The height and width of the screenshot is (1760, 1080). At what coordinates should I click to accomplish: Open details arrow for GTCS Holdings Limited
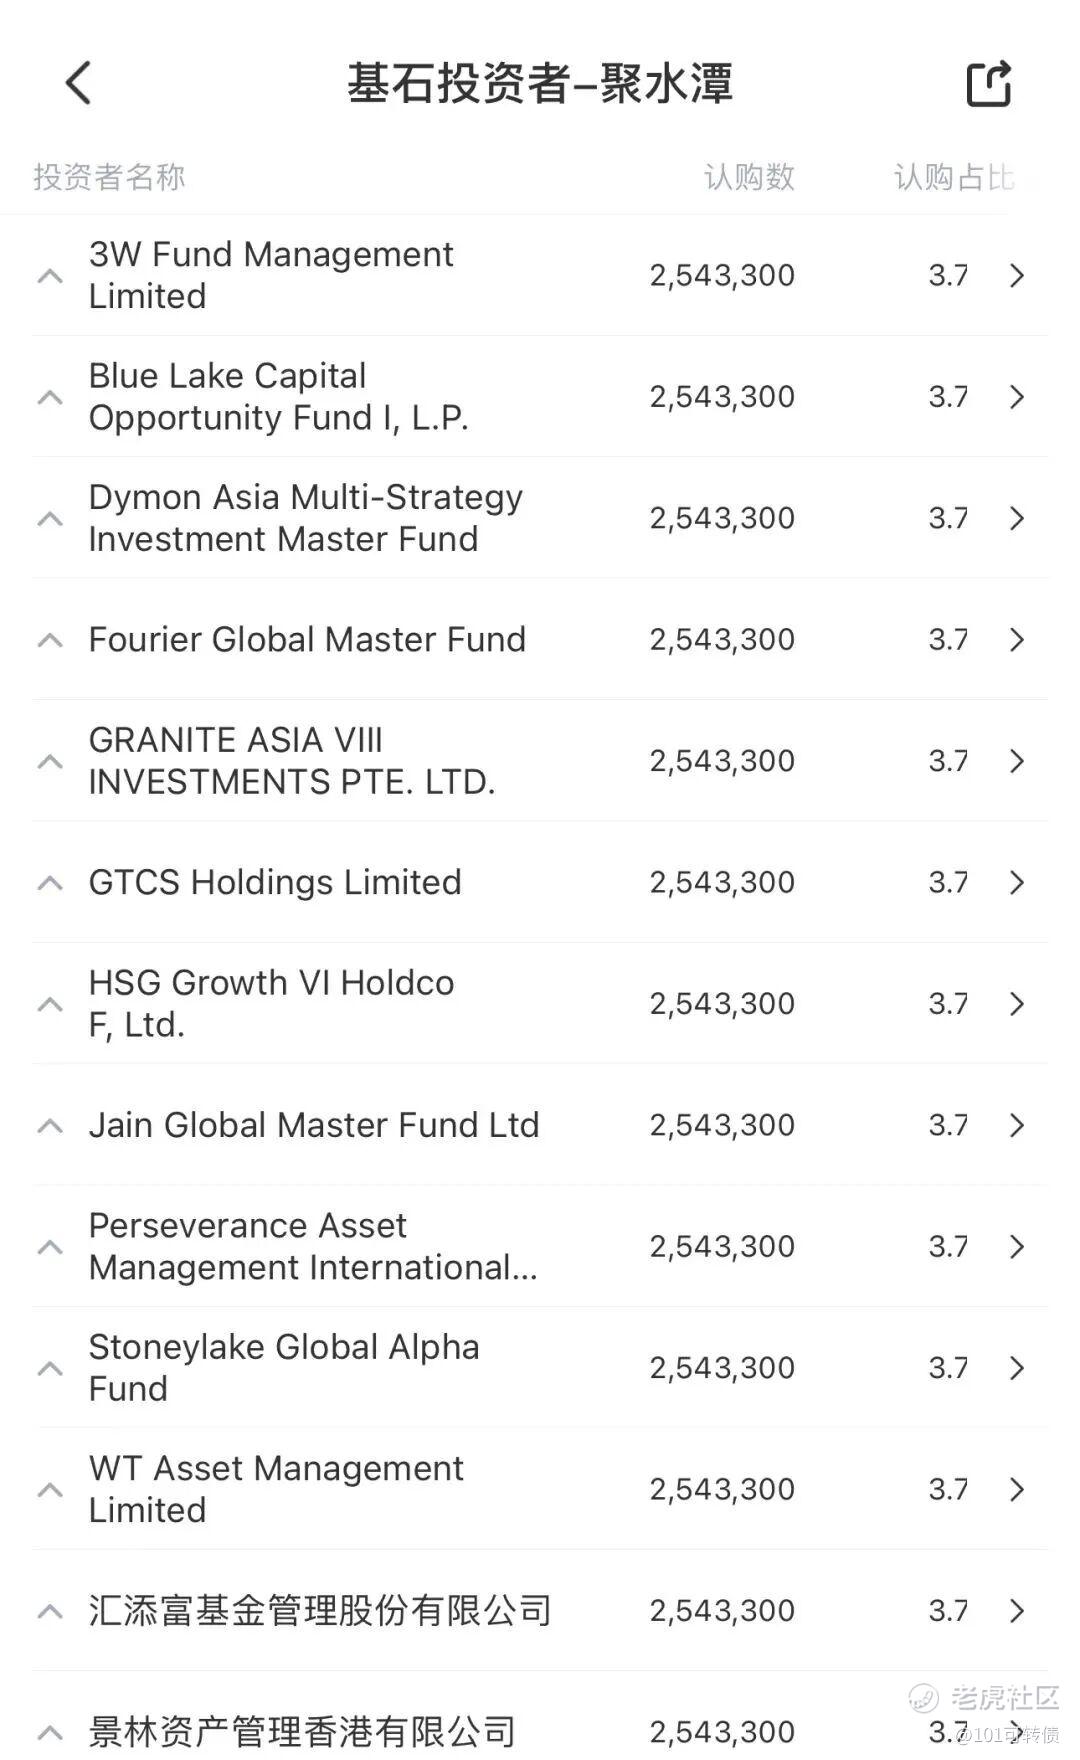(x=1017, y=883)
